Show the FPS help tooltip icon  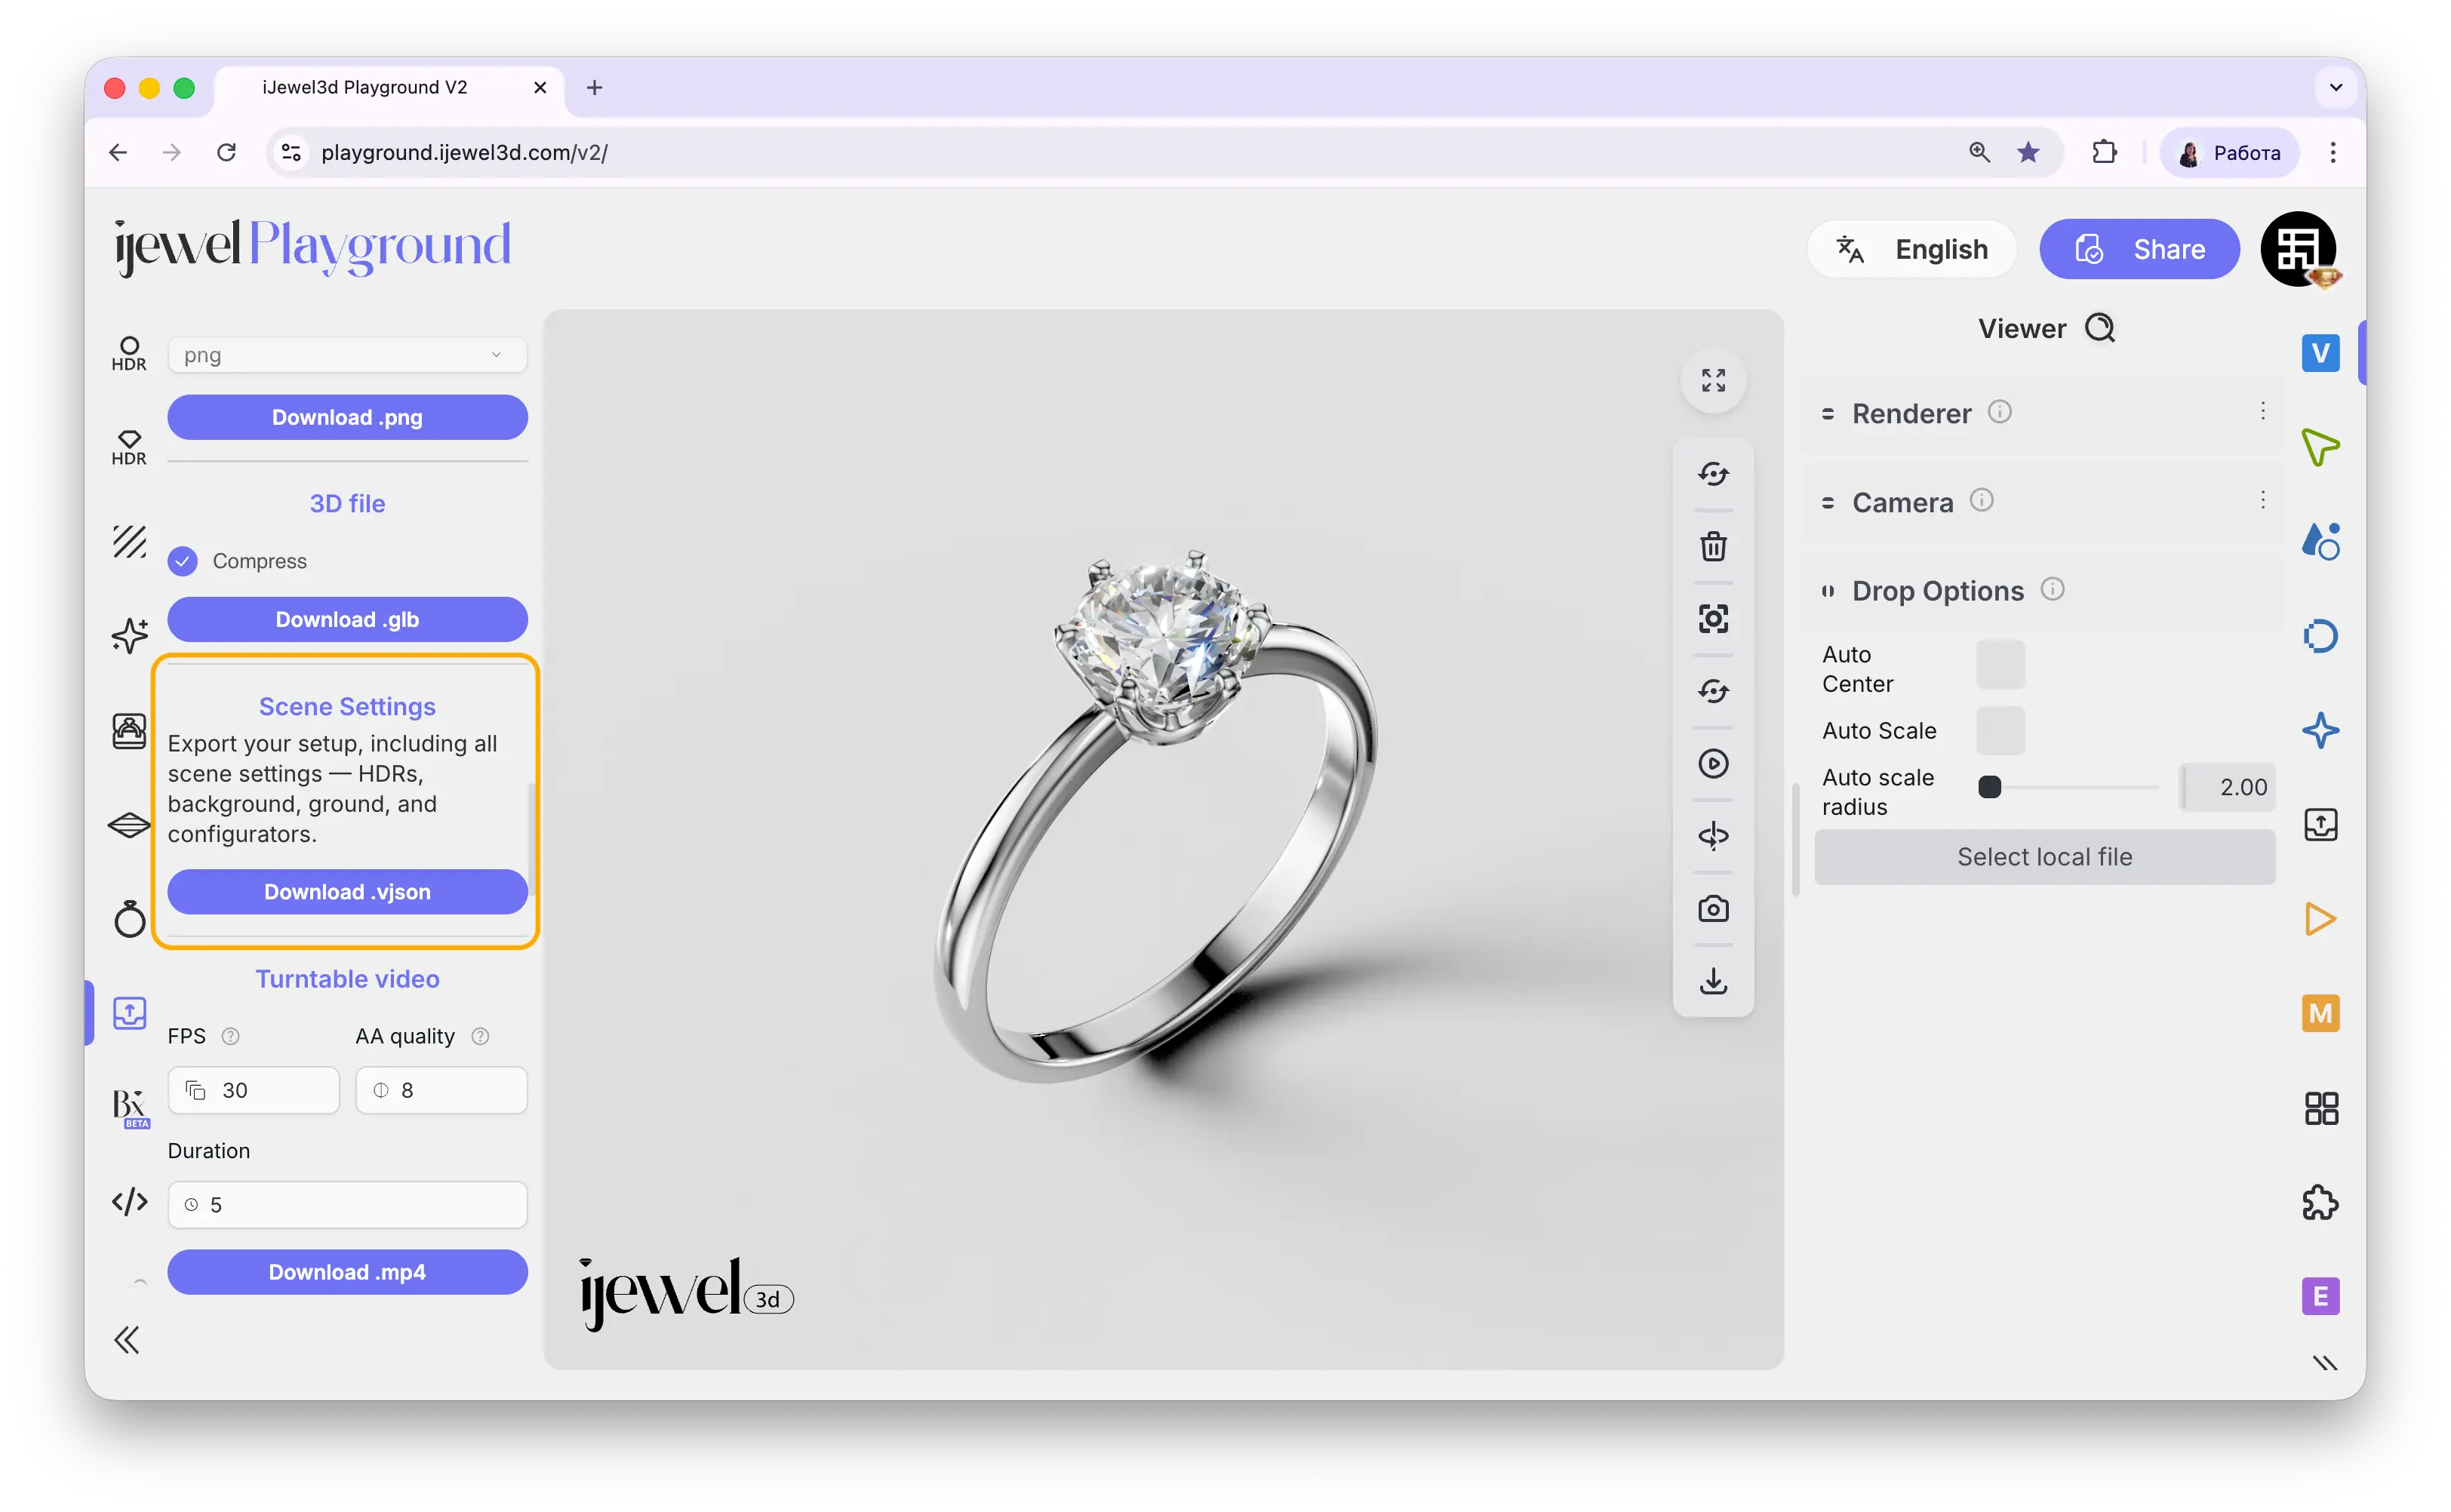pos(230,1036)
